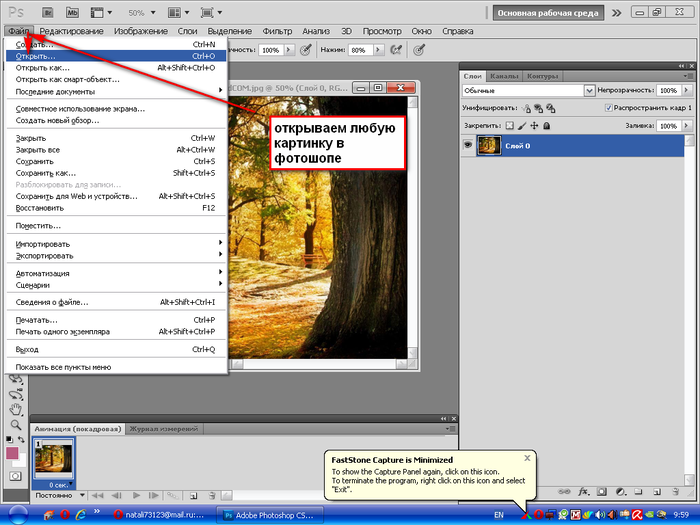Select the Zoom tool magnifier
Image resolution: width=700 pixels, height=525 pixels.
click(16, 425)
